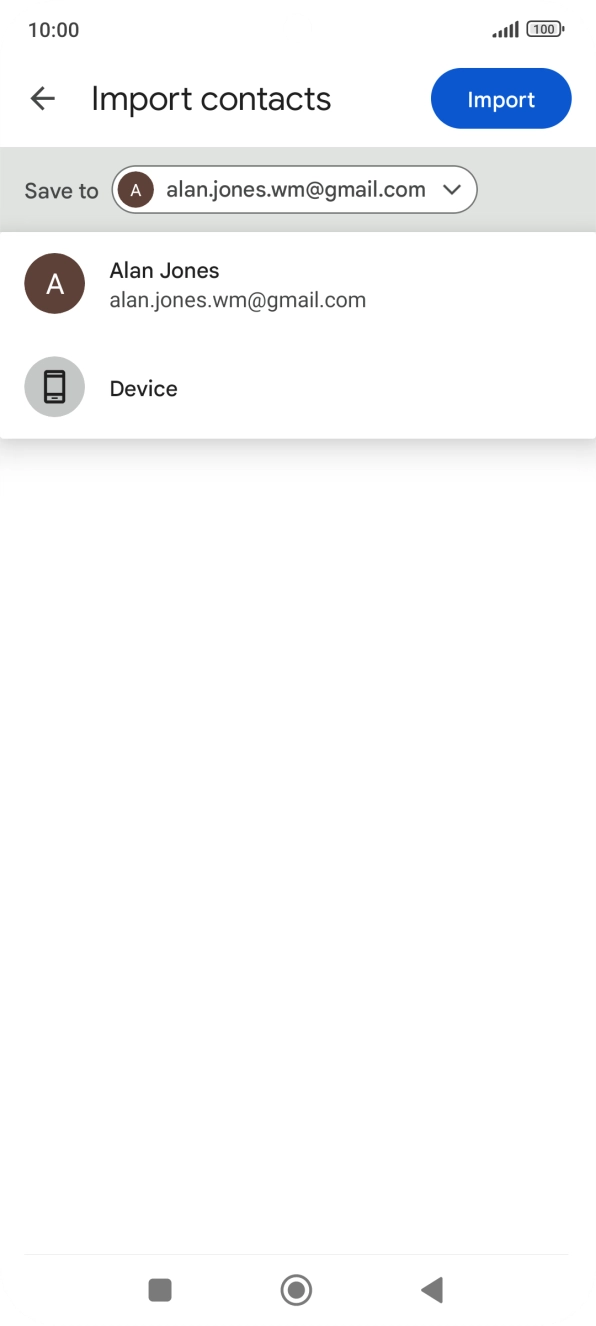This screenshot has height=1326, width=596.
Task: Tap the Android home navigation button
Action: (296, 1290)
